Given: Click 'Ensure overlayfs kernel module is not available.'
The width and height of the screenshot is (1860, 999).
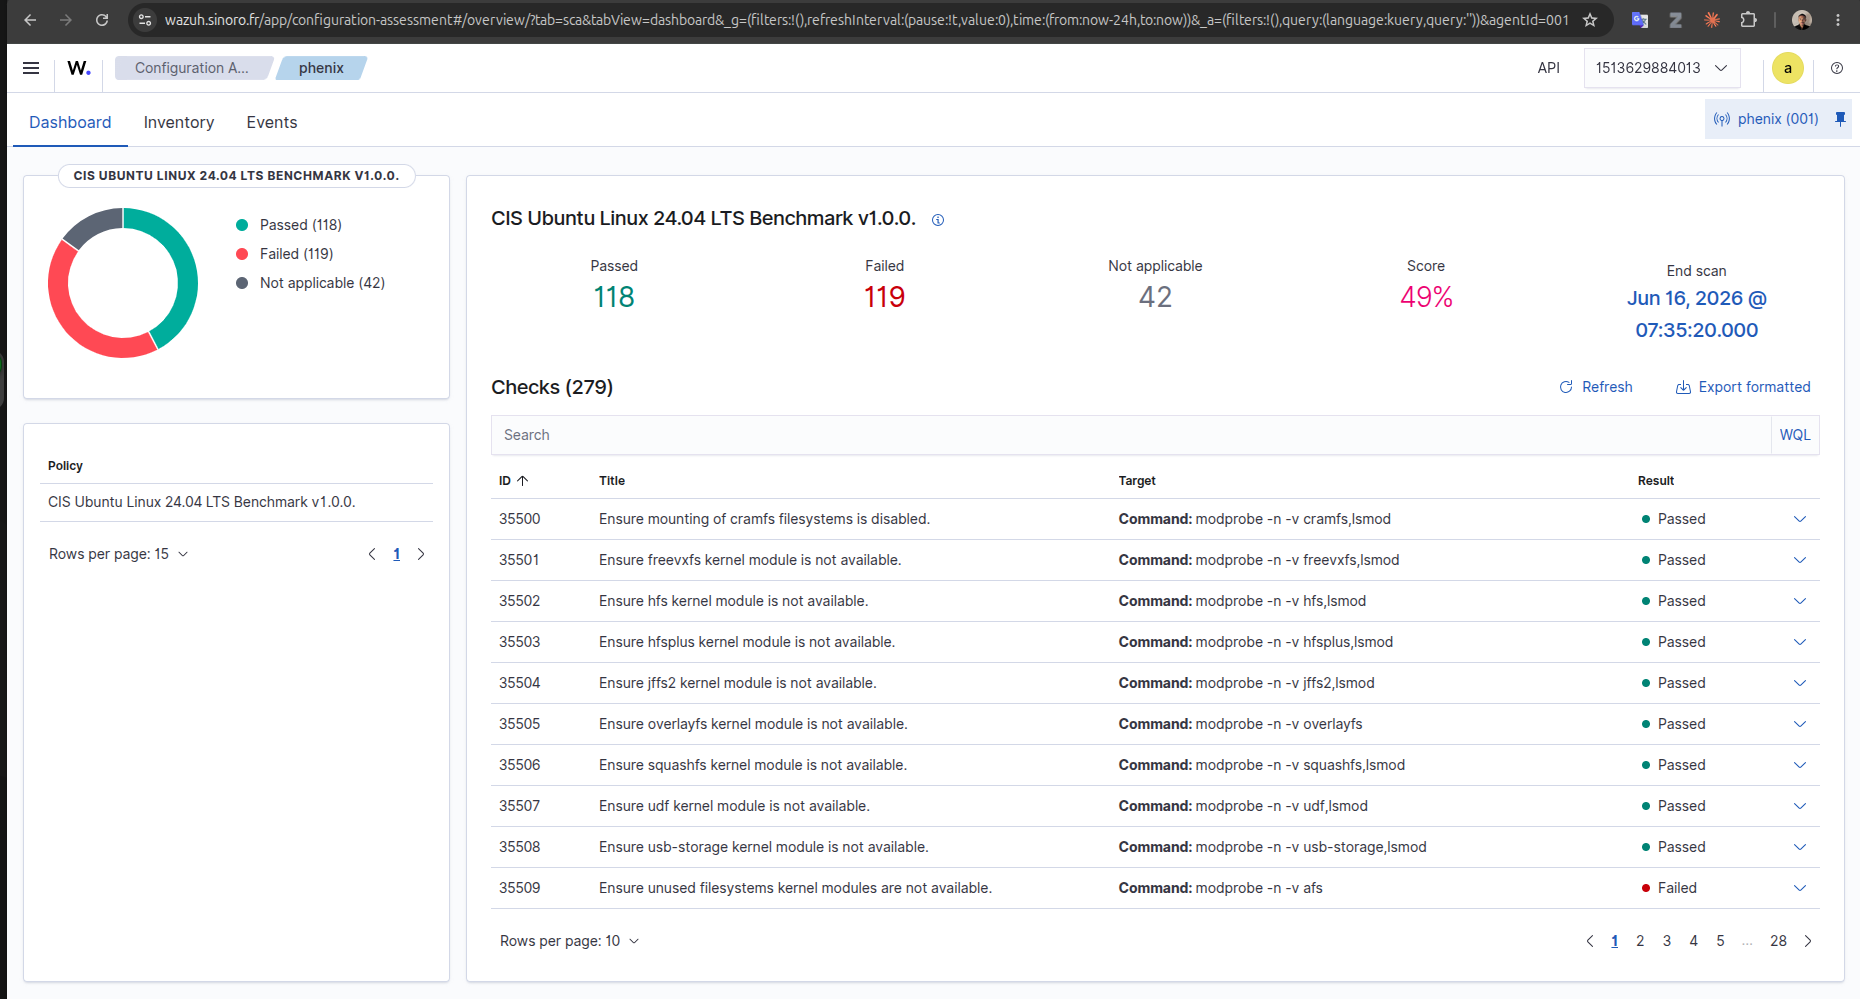Looking at the screenshot, I should coord(753,724).
